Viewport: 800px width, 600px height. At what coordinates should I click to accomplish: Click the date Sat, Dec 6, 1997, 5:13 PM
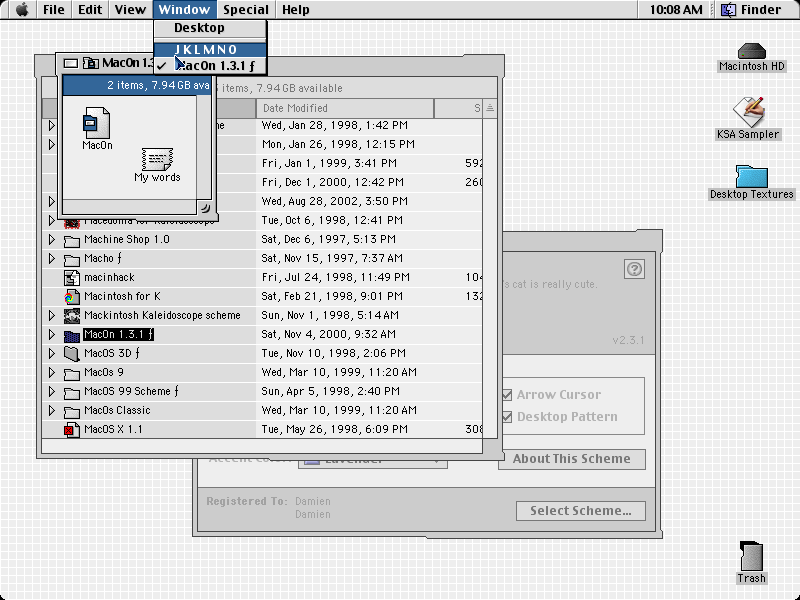point(329,239)
